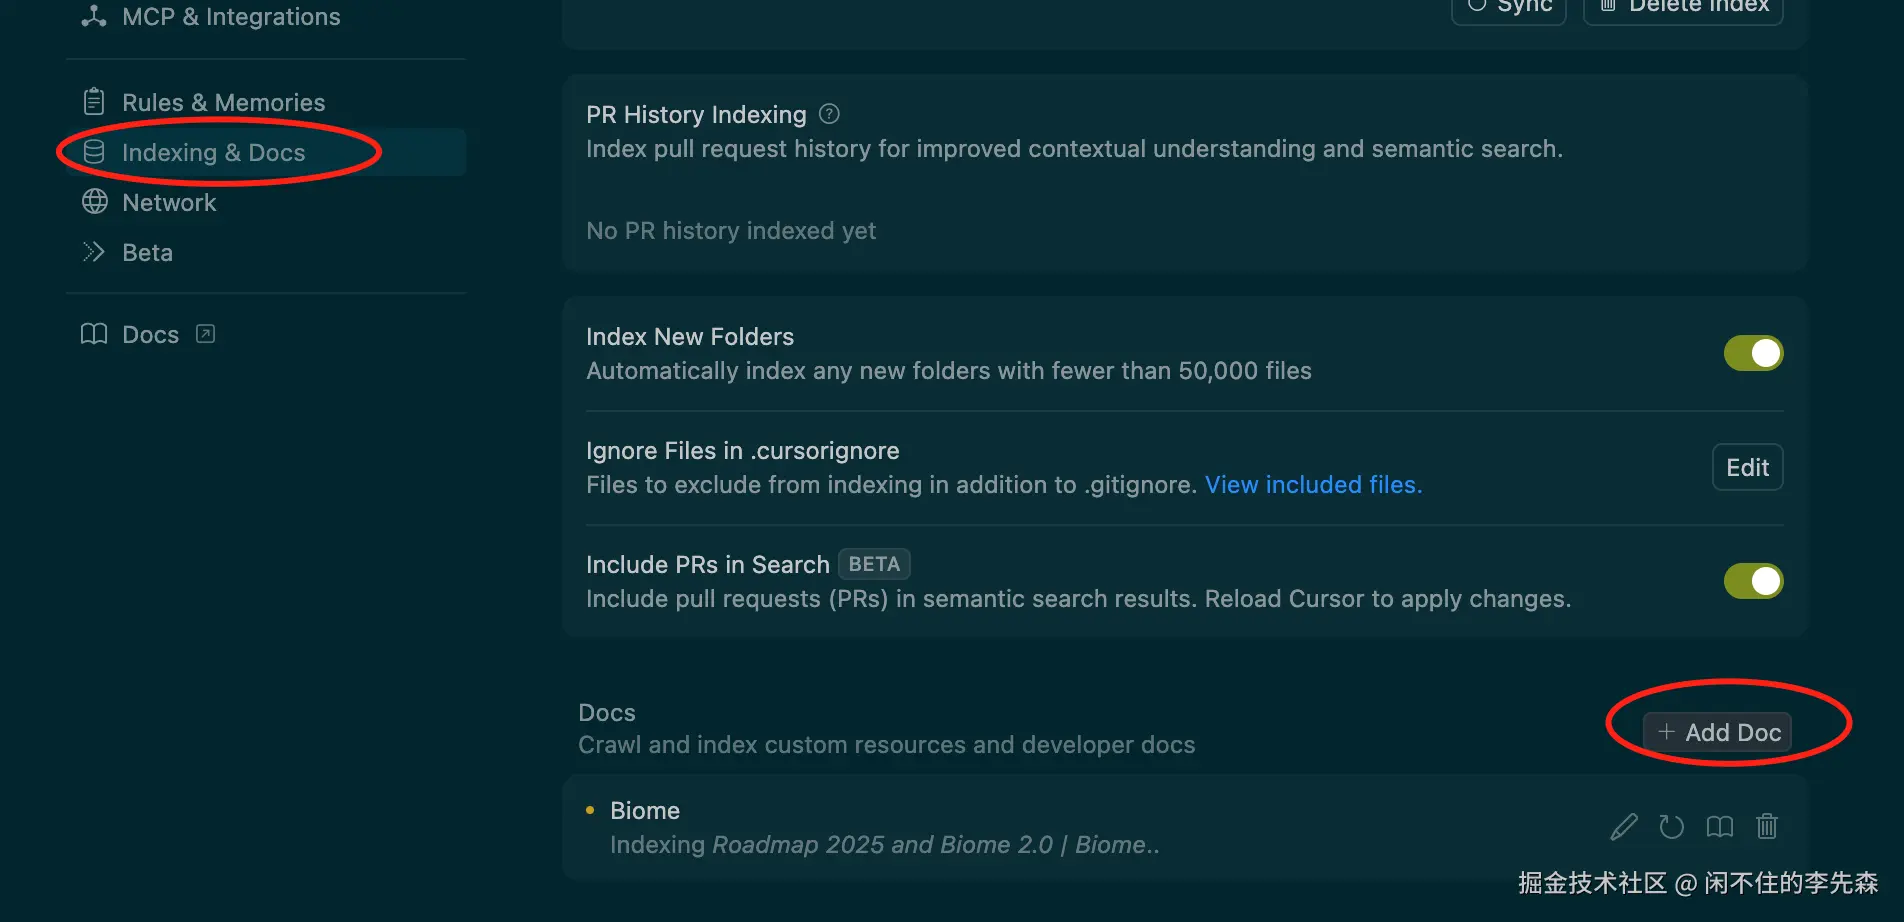The image size is (1904, 922).
Task: Click the clipboard icon for Rules & Memories
Action: click(94, 102)
